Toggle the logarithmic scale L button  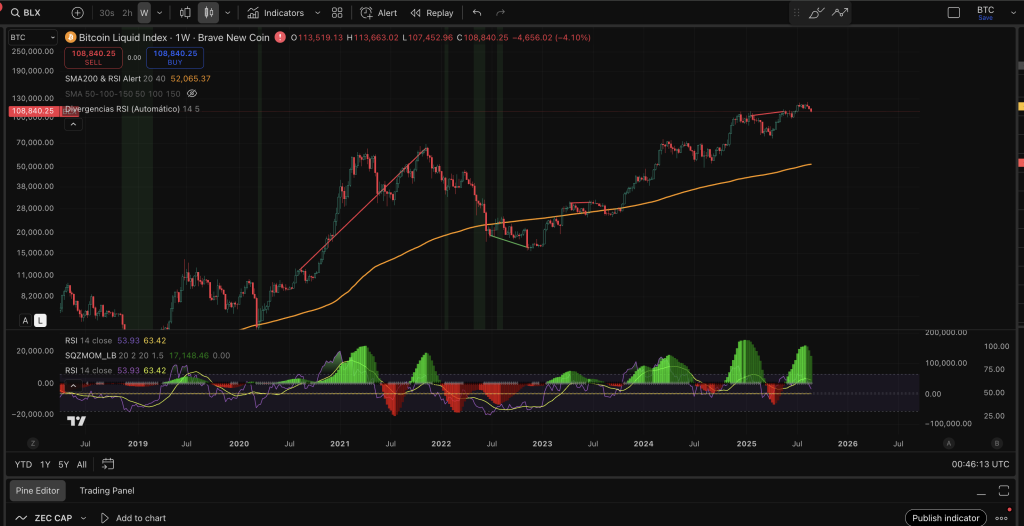point(40,320)
